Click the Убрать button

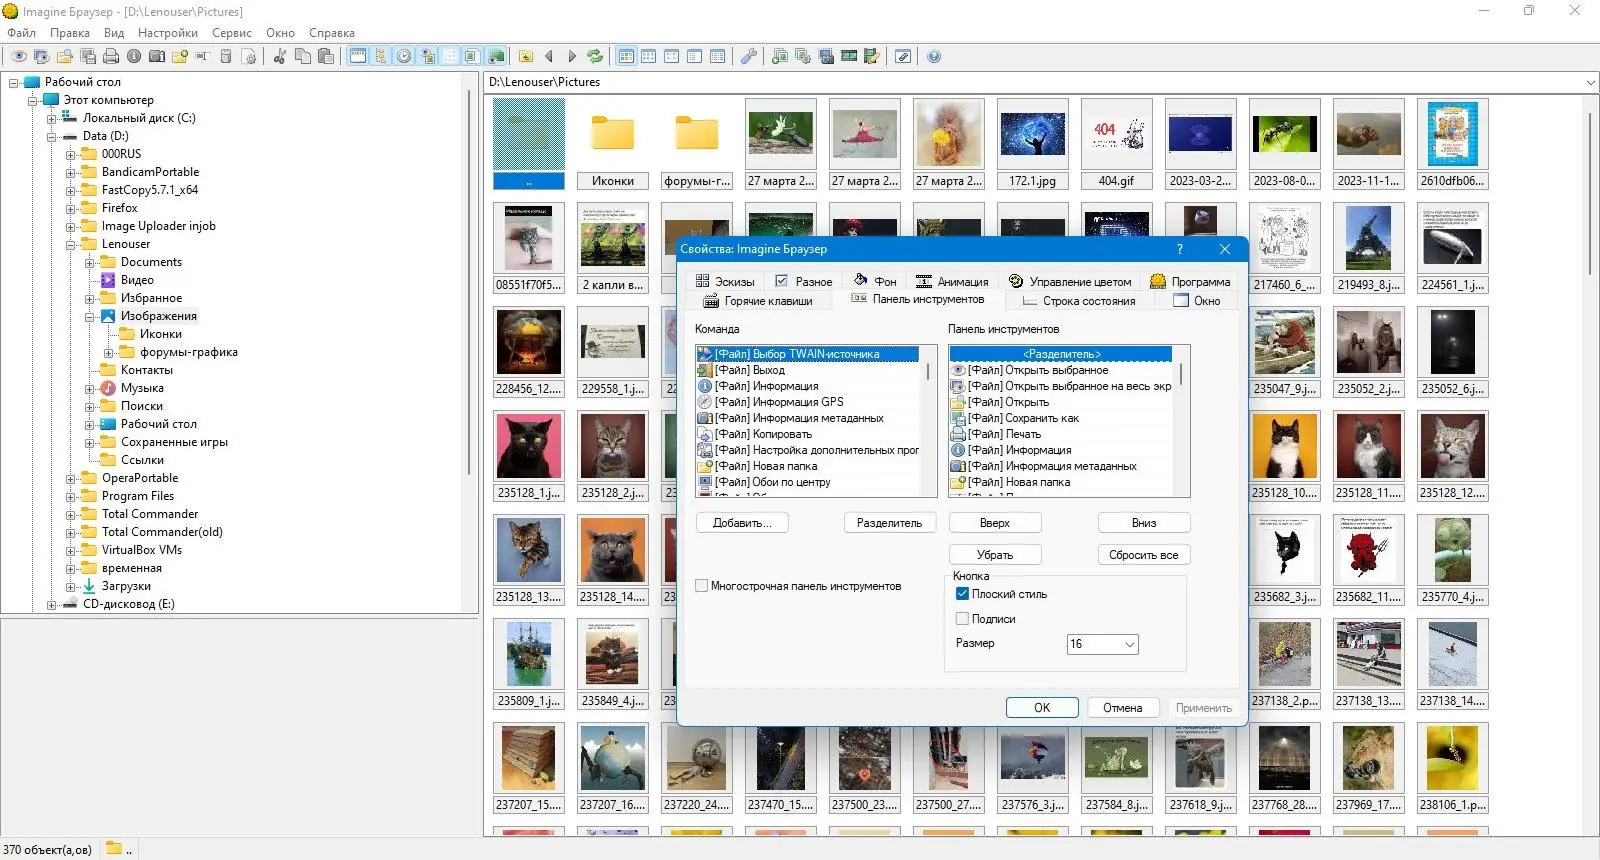click(x=995, y=555)
